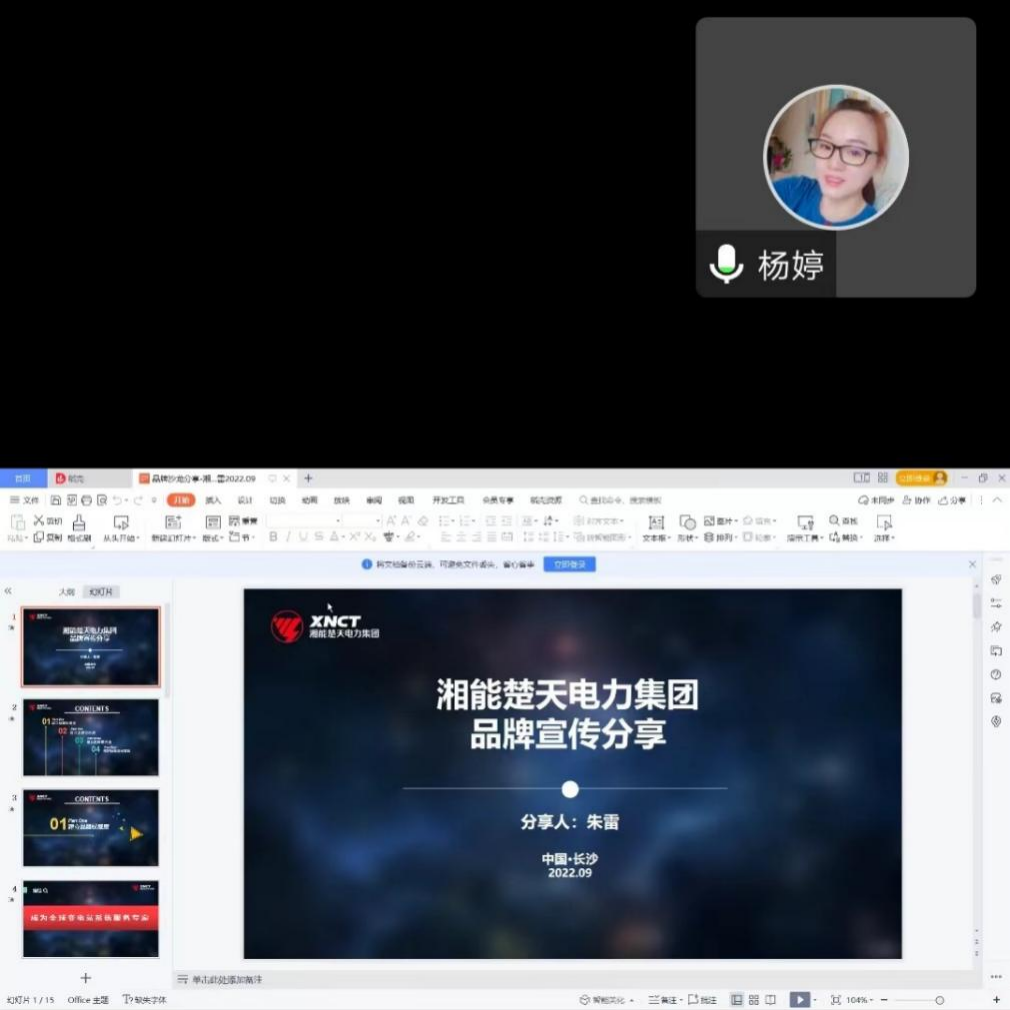The image size is (1010, 1010).
Task: Open the font name combo box
Action: 304,521
